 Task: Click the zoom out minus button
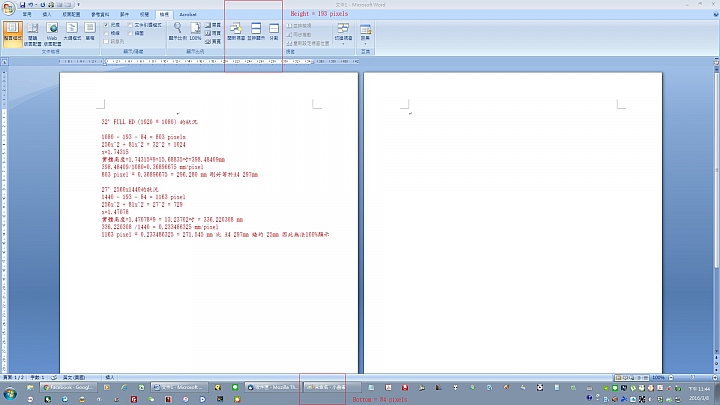click(x=671, y=377)
